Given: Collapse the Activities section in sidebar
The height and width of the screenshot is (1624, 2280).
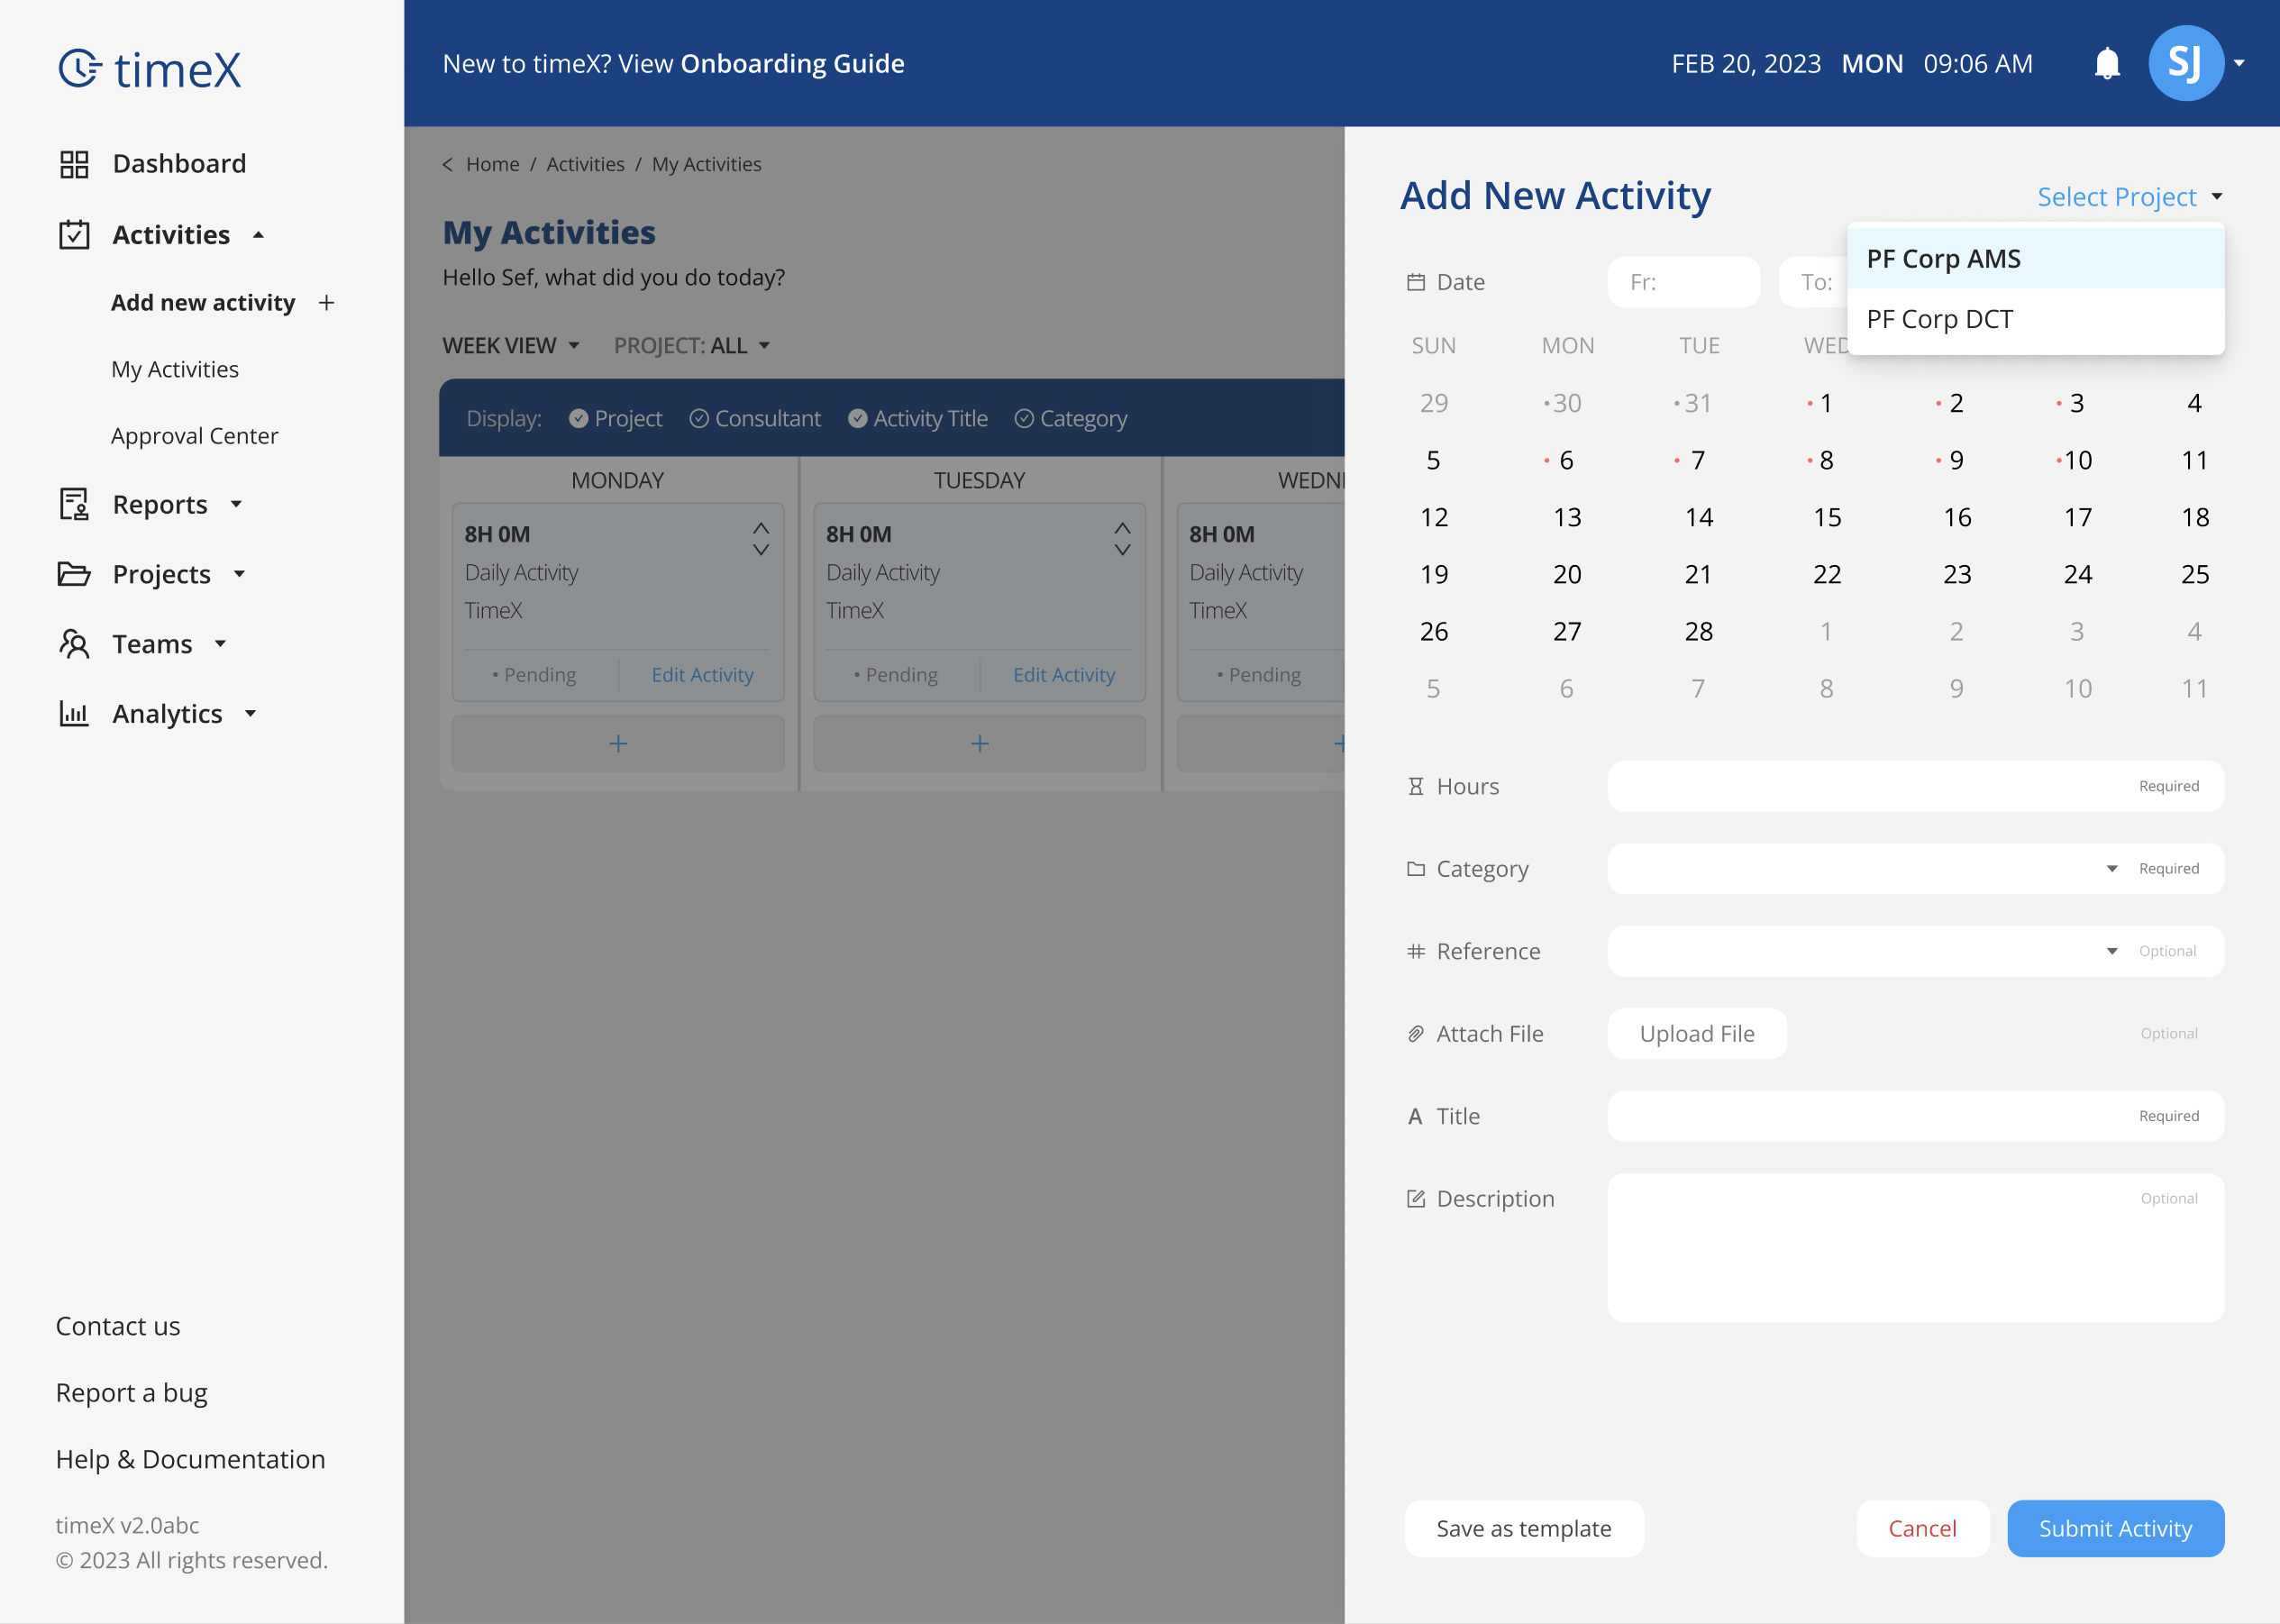Looking at the screenshot, I should pyautogui.click(x=258, y=234).
